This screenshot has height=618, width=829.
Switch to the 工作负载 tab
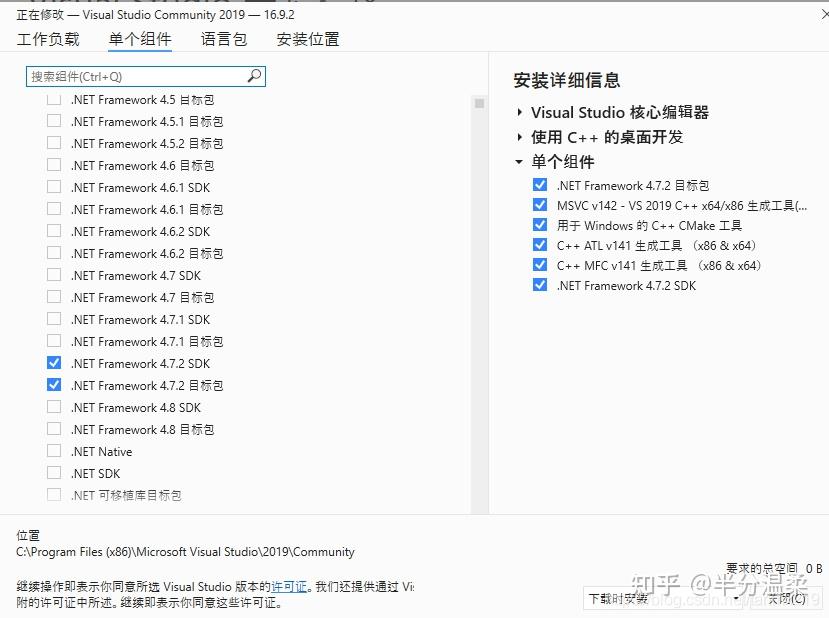click(x=48, y=39)
